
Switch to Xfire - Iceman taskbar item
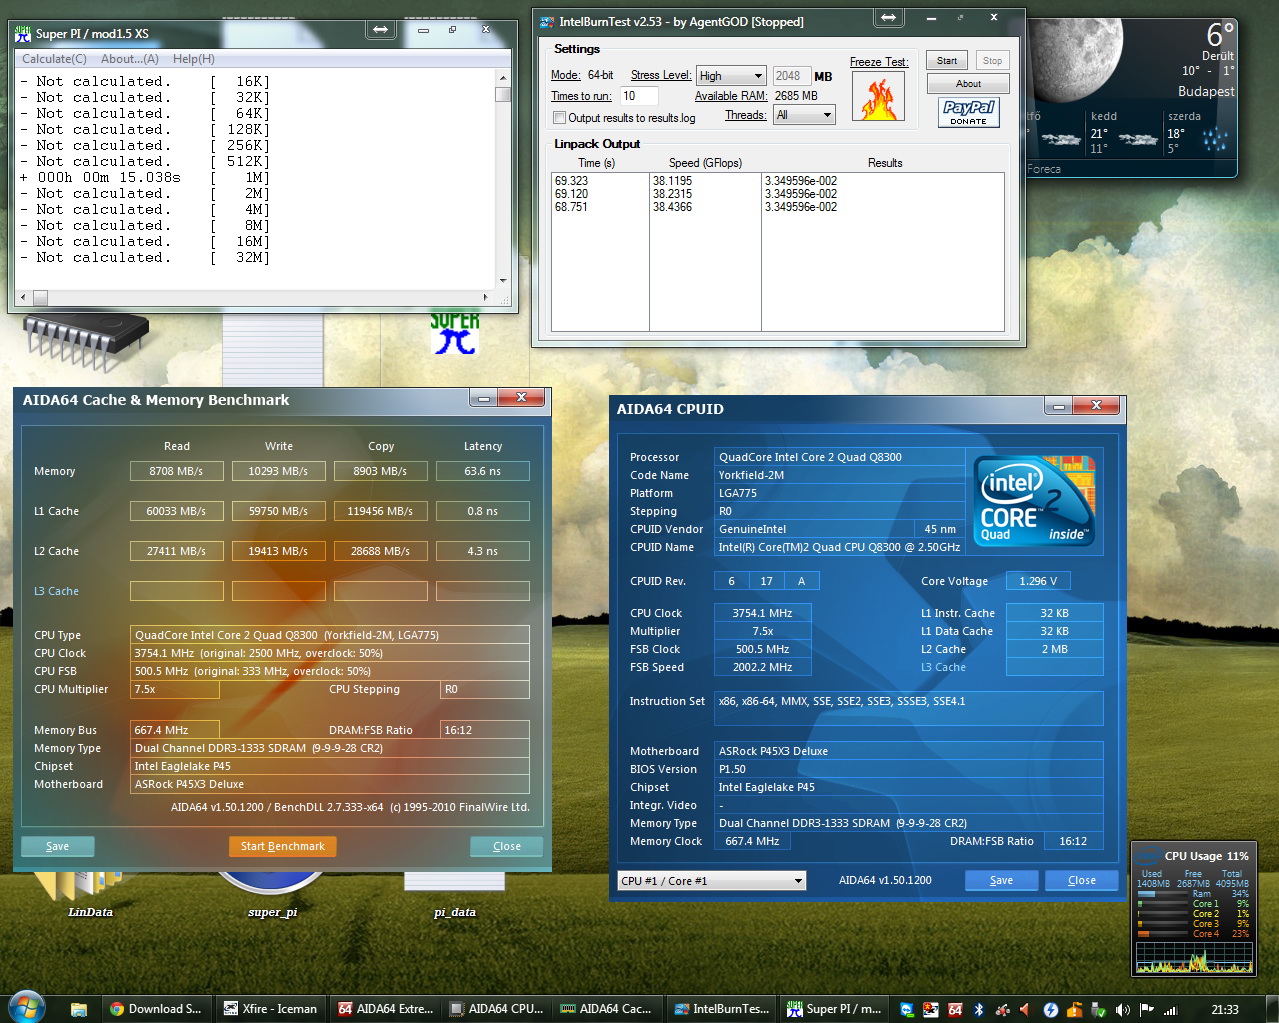(x=270, y=1009)
